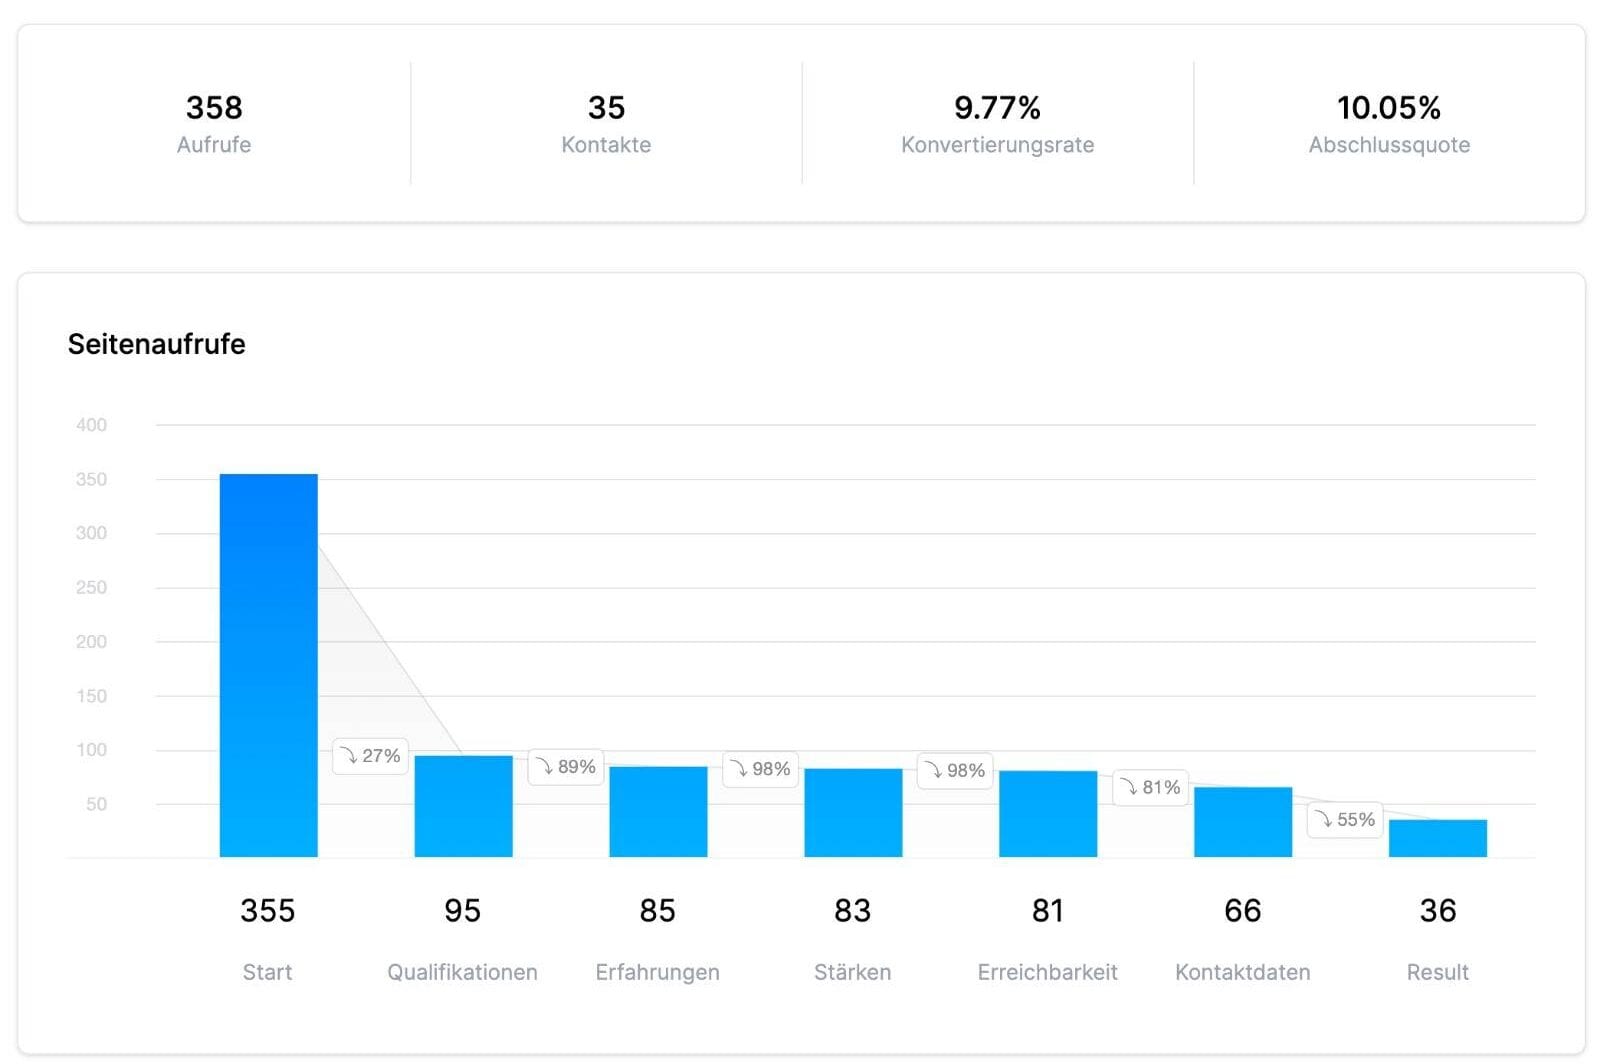Click the downward arrow inside the 55% badge
The width and height of the screenshot is (1600, 1064).
[x=1323, y=820]
